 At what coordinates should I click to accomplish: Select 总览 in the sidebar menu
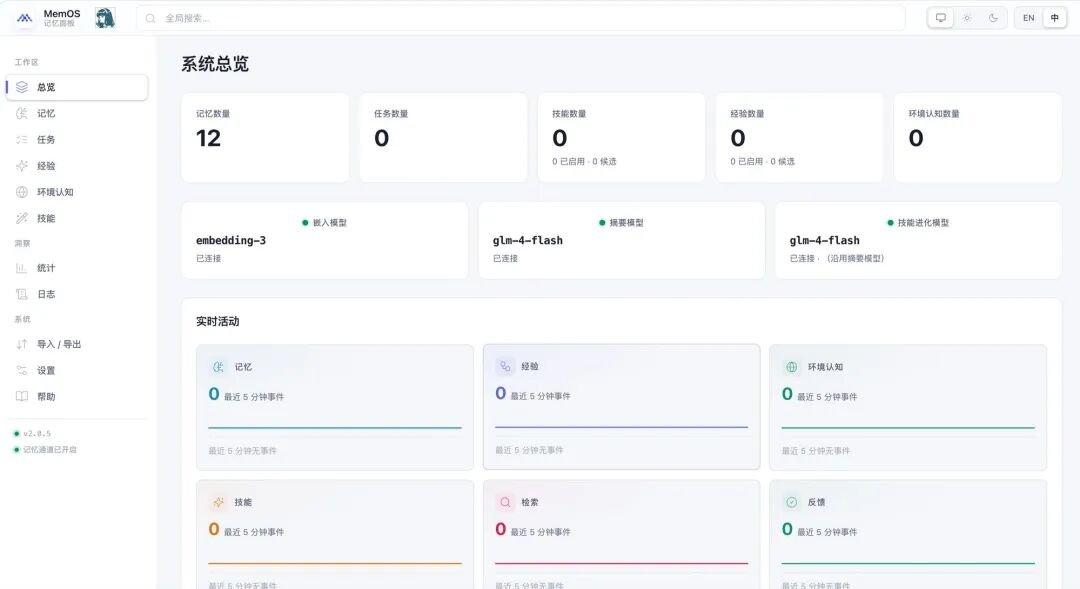[77, 87]
